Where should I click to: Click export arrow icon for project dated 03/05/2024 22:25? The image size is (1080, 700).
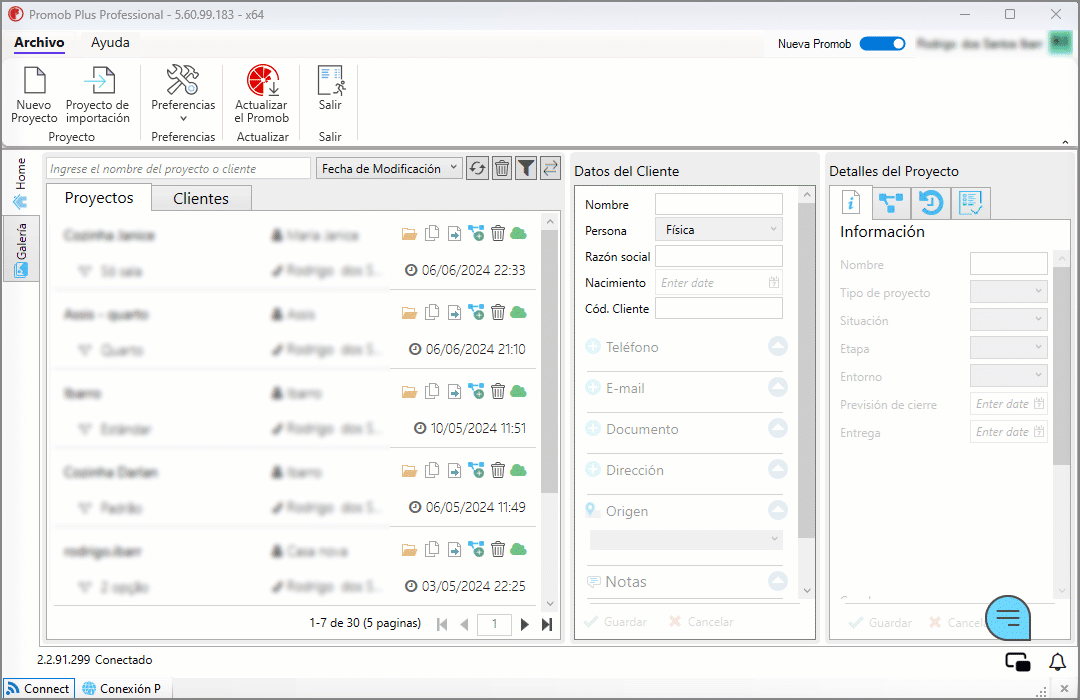click(x=455, y=550)
